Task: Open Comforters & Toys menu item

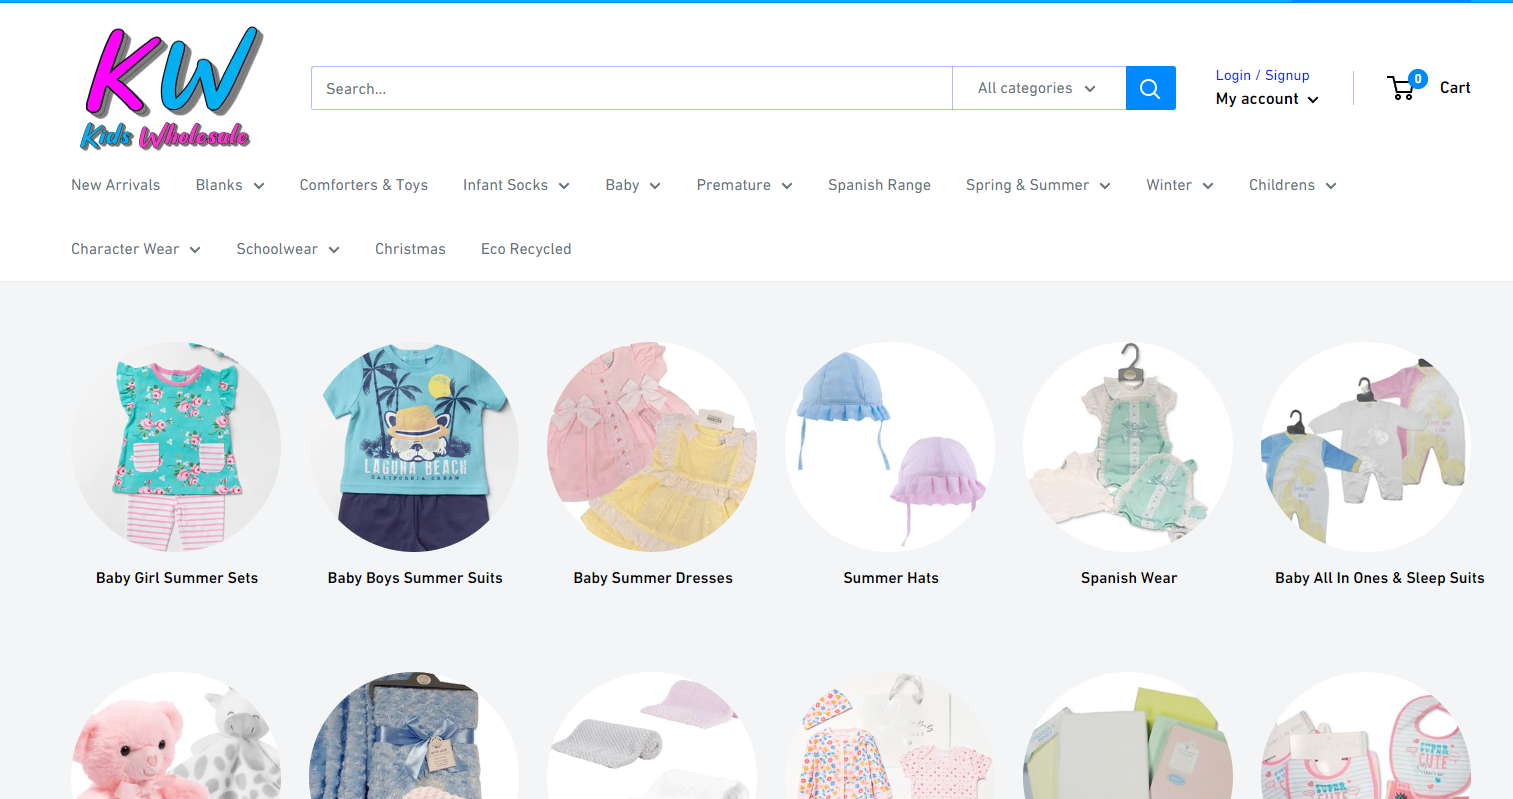Action: [x=364, y=185]
